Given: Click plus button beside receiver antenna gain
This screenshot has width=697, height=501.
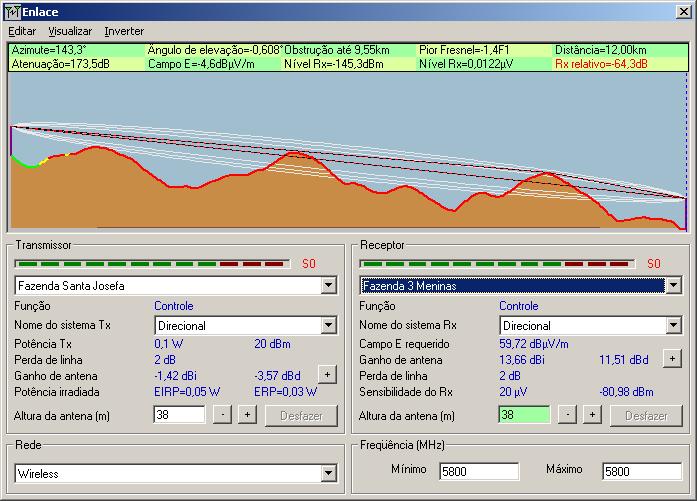Looking at the screenshot, I should pos(671,358).
